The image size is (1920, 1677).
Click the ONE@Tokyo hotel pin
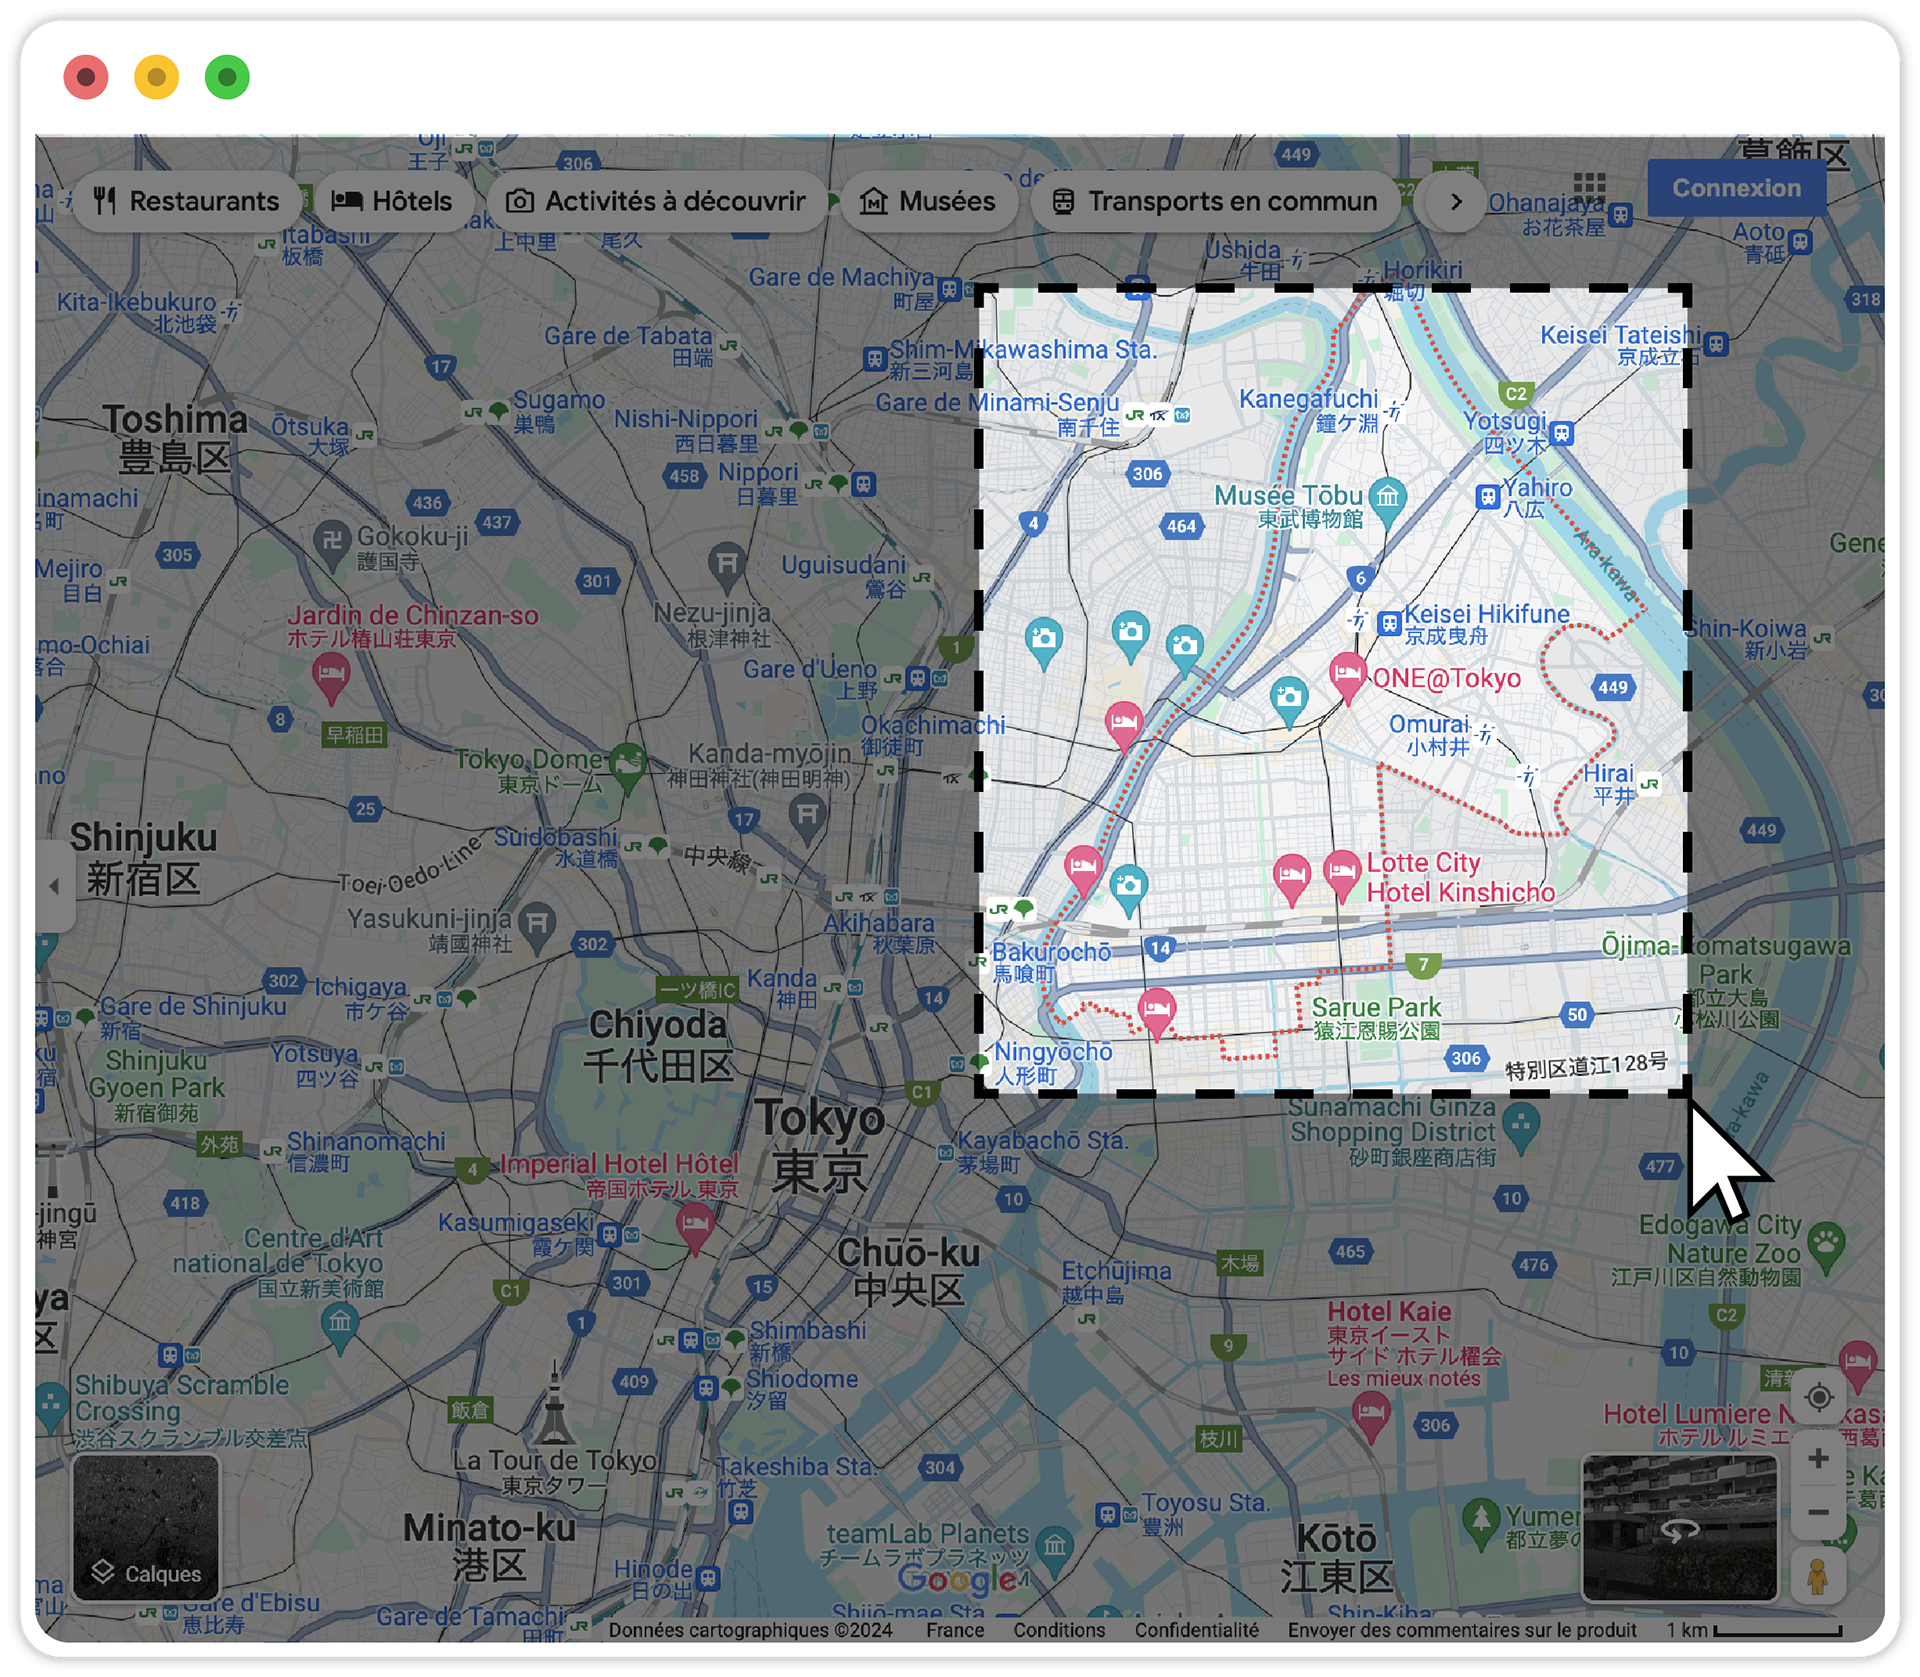click(1347, 675)
